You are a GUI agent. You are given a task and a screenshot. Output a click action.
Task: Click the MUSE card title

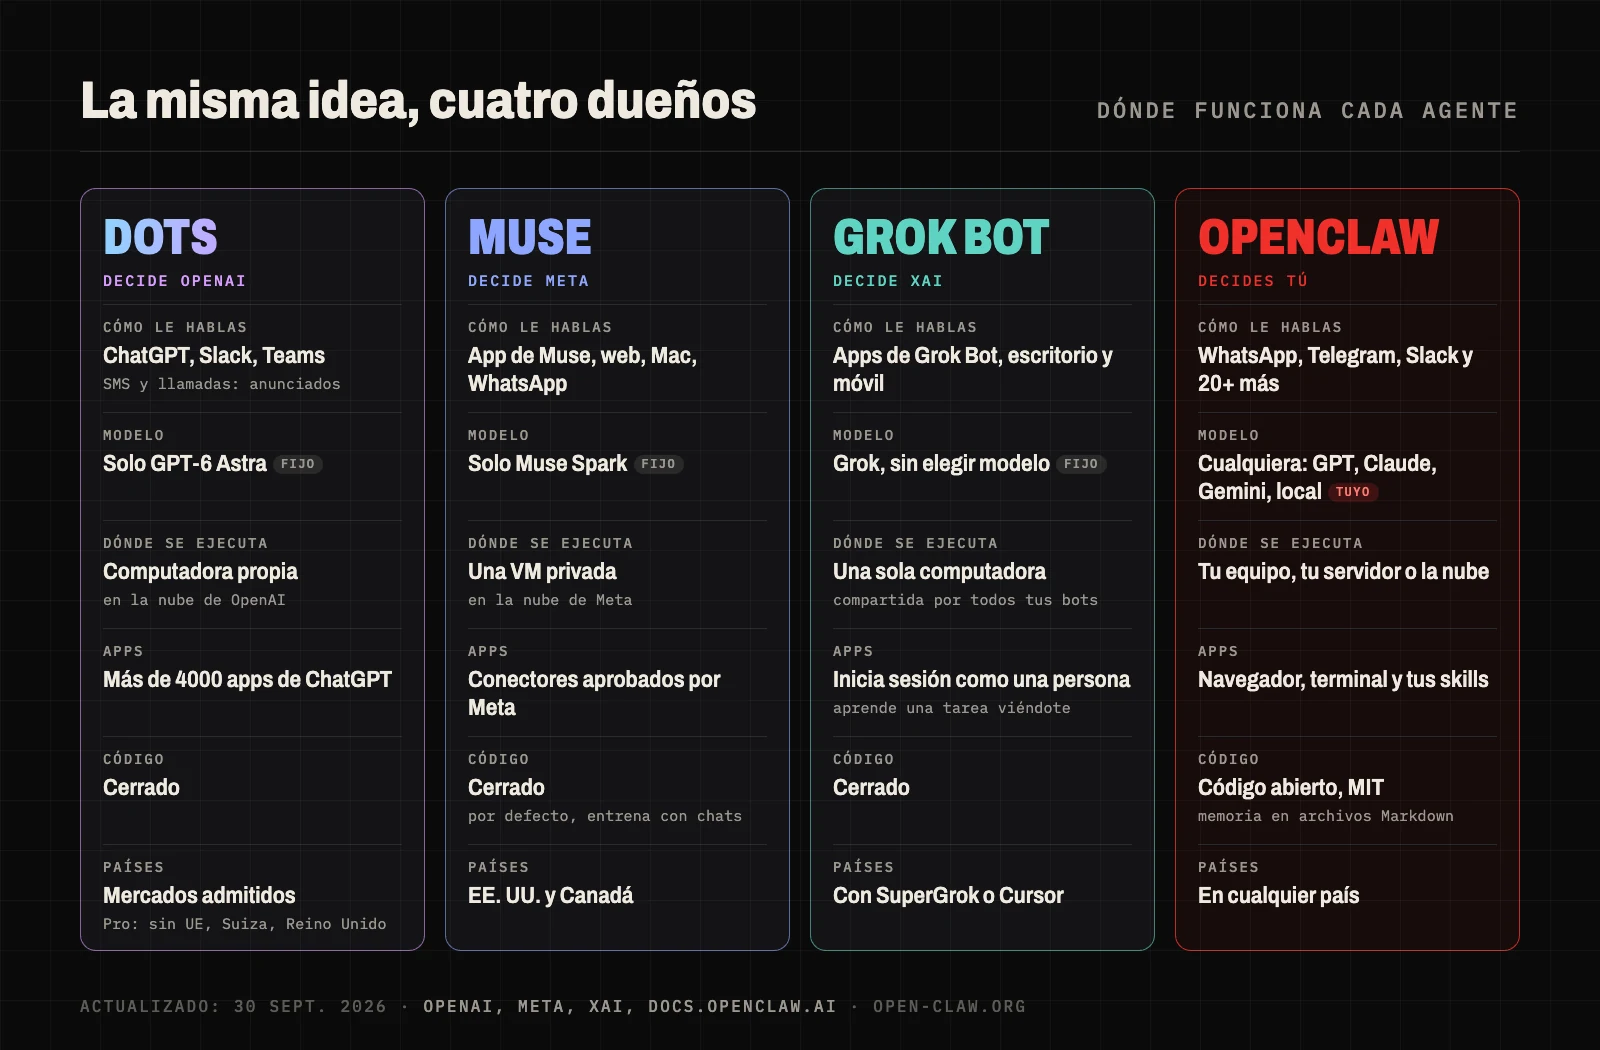coord(530,238)
